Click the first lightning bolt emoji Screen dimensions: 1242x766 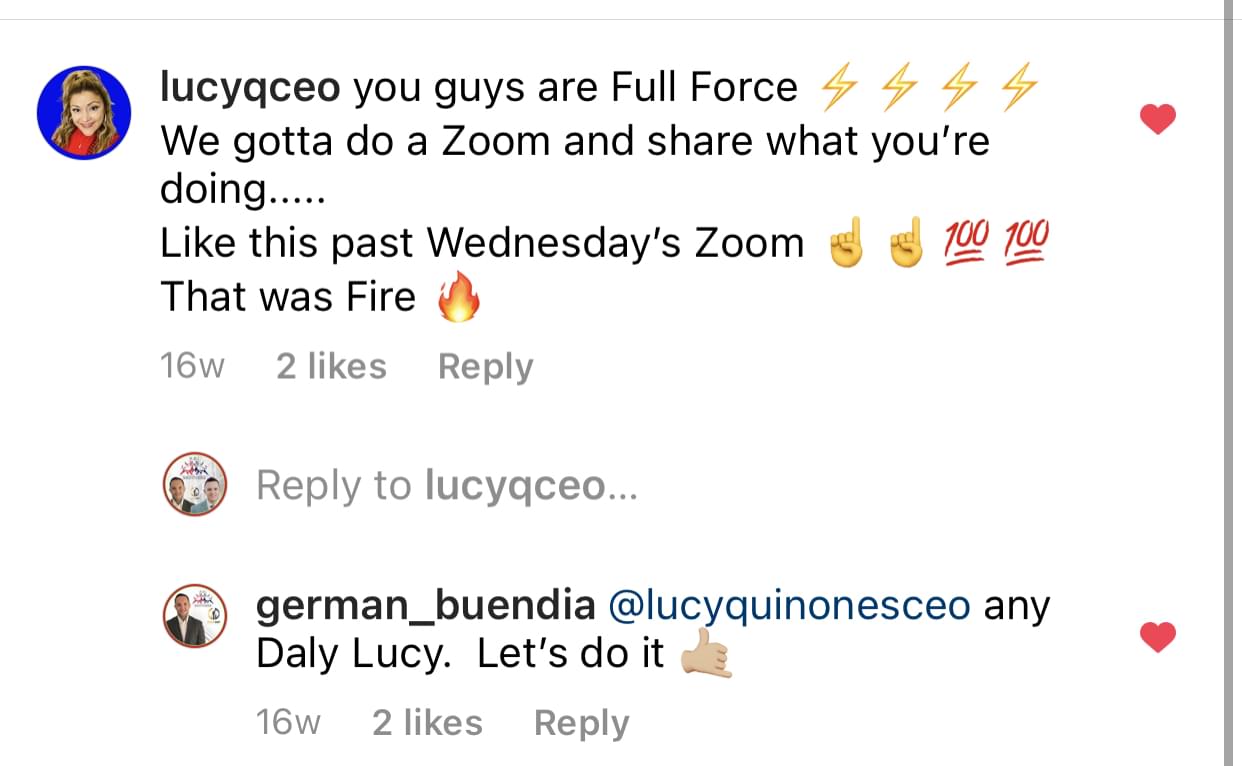pyautogui.click(x=838, y=90)
